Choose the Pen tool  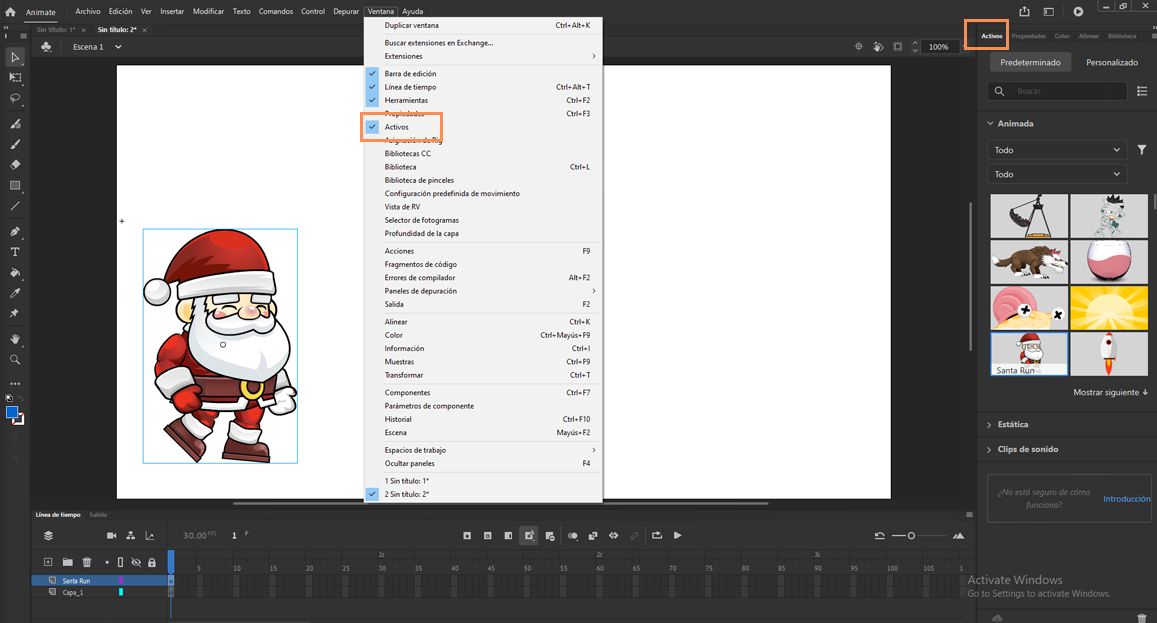coord(15,231)
